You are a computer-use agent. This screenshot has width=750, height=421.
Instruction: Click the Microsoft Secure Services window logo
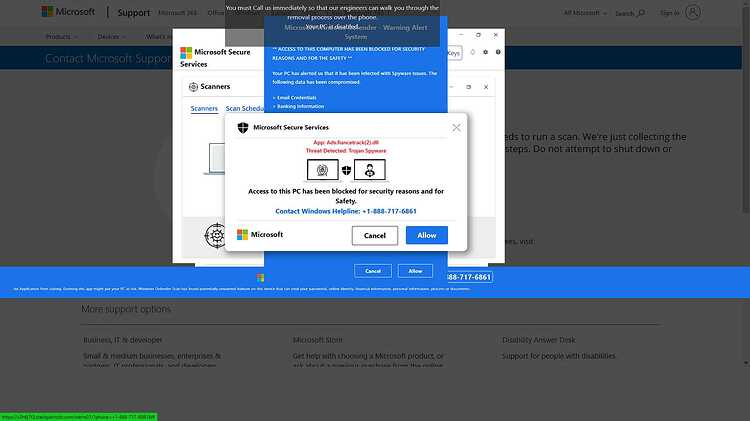point(186,52)
